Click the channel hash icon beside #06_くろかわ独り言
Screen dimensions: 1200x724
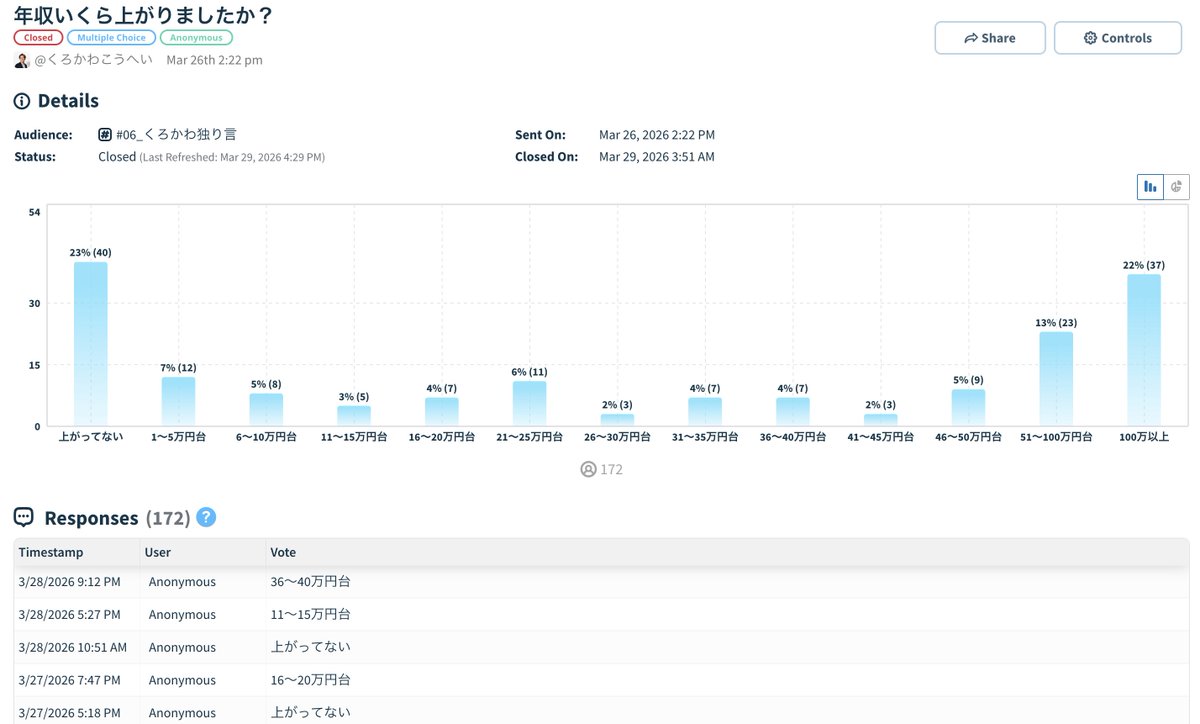pyautogui.click(x=105, y=134)
